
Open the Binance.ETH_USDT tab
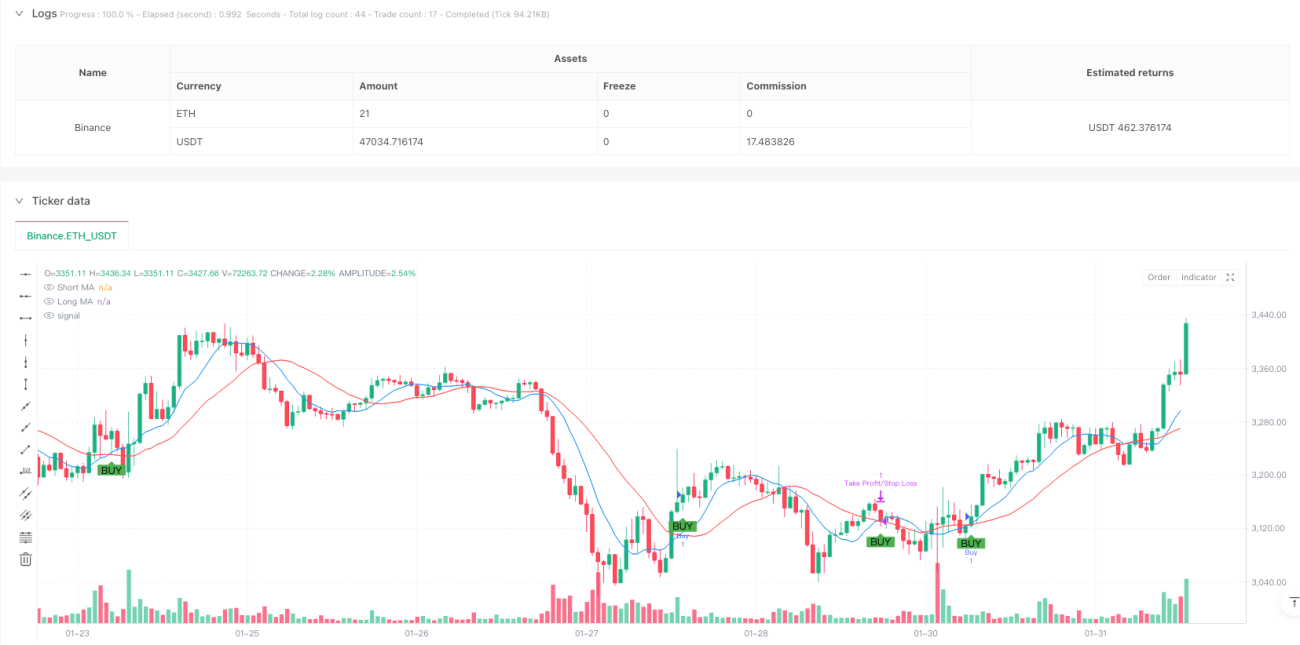click(72, 236)
